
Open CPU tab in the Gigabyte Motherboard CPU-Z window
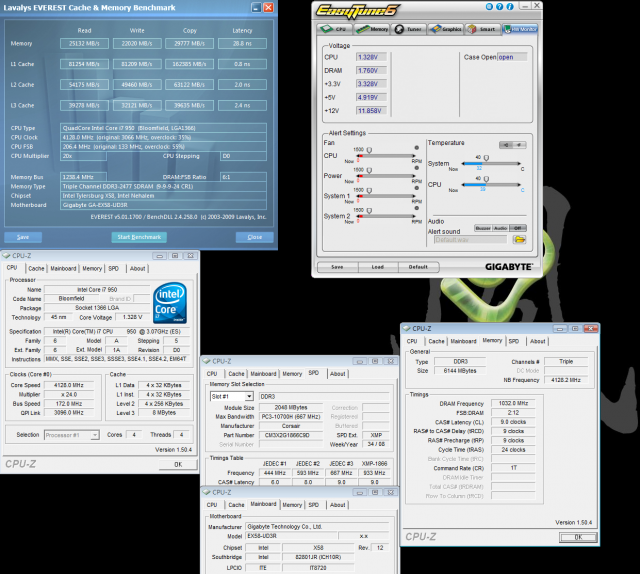pyautogui.click(x=212, y=505)
